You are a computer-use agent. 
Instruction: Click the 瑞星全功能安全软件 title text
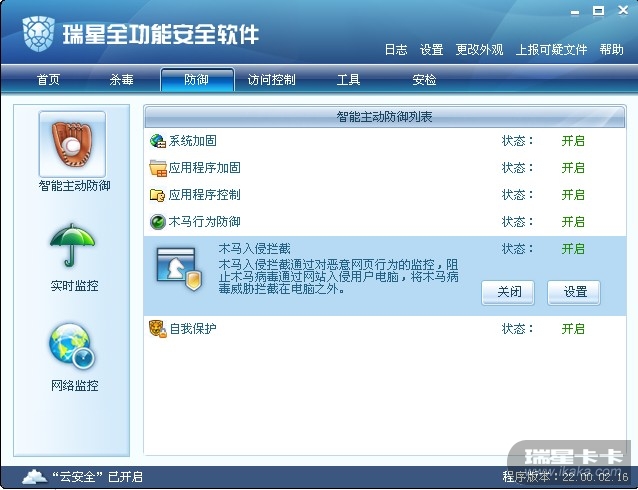pyautogui.click(x=160, y=34)
